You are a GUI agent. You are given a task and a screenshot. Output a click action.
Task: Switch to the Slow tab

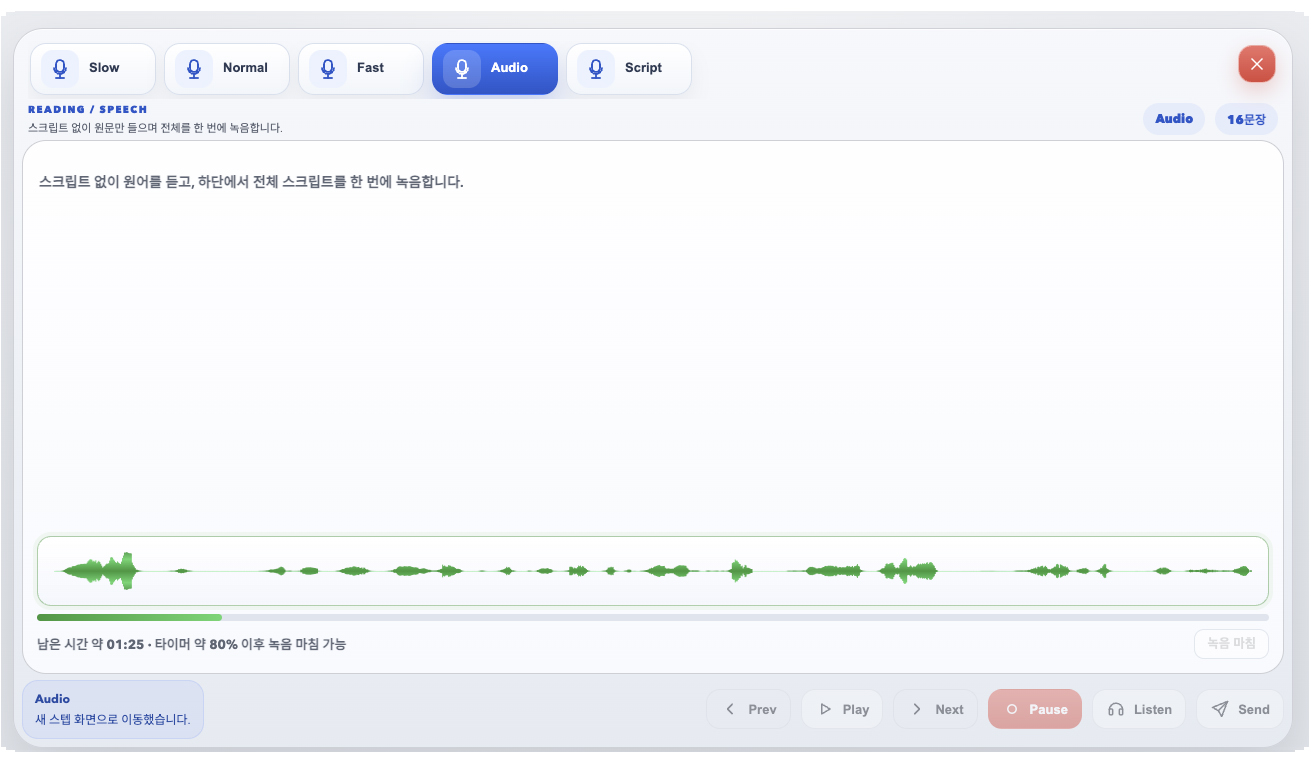coord(93,69)
